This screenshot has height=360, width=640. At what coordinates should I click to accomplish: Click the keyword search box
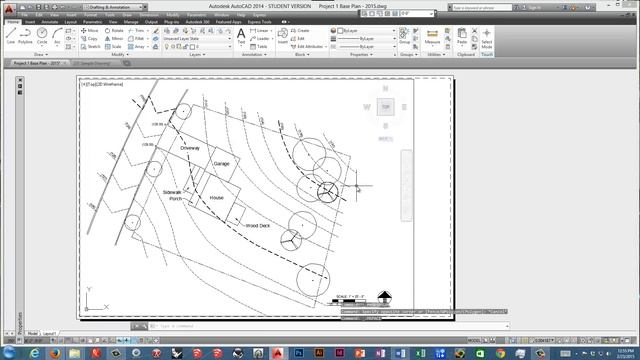pyautogui.click(x=482, y=7)
